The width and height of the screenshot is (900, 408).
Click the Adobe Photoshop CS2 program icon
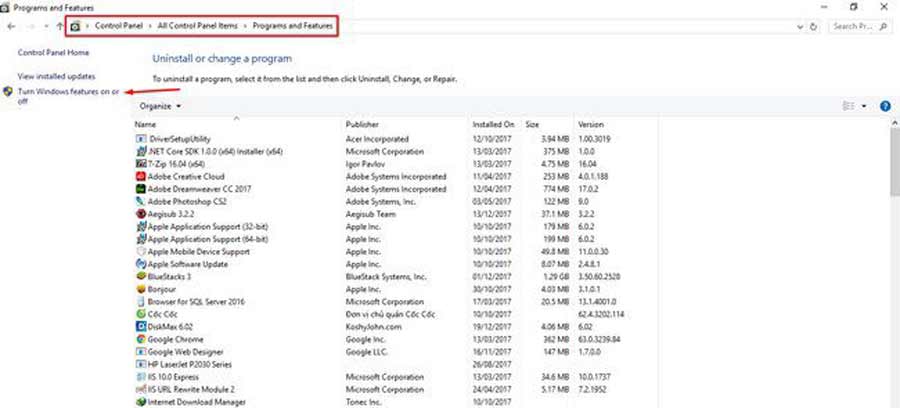coord(139,200)
